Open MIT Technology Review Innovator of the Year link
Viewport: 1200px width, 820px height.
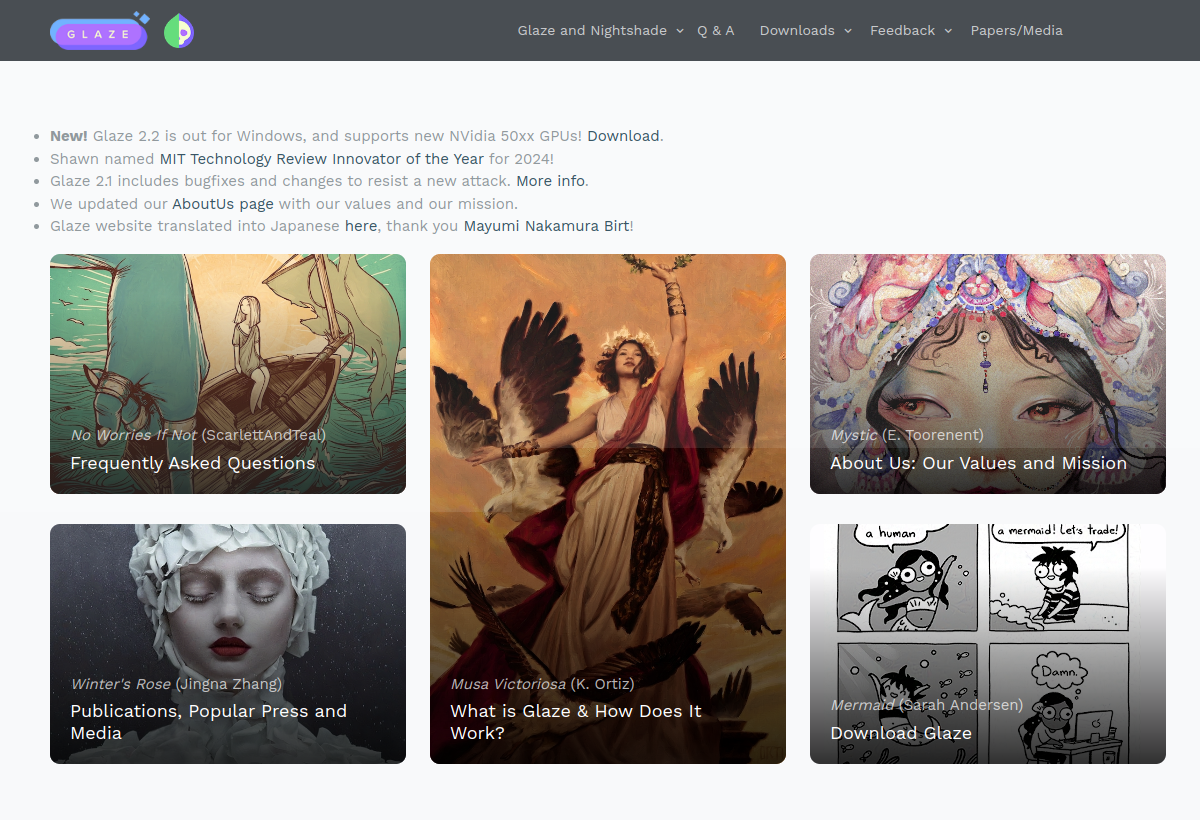(322, 159)
